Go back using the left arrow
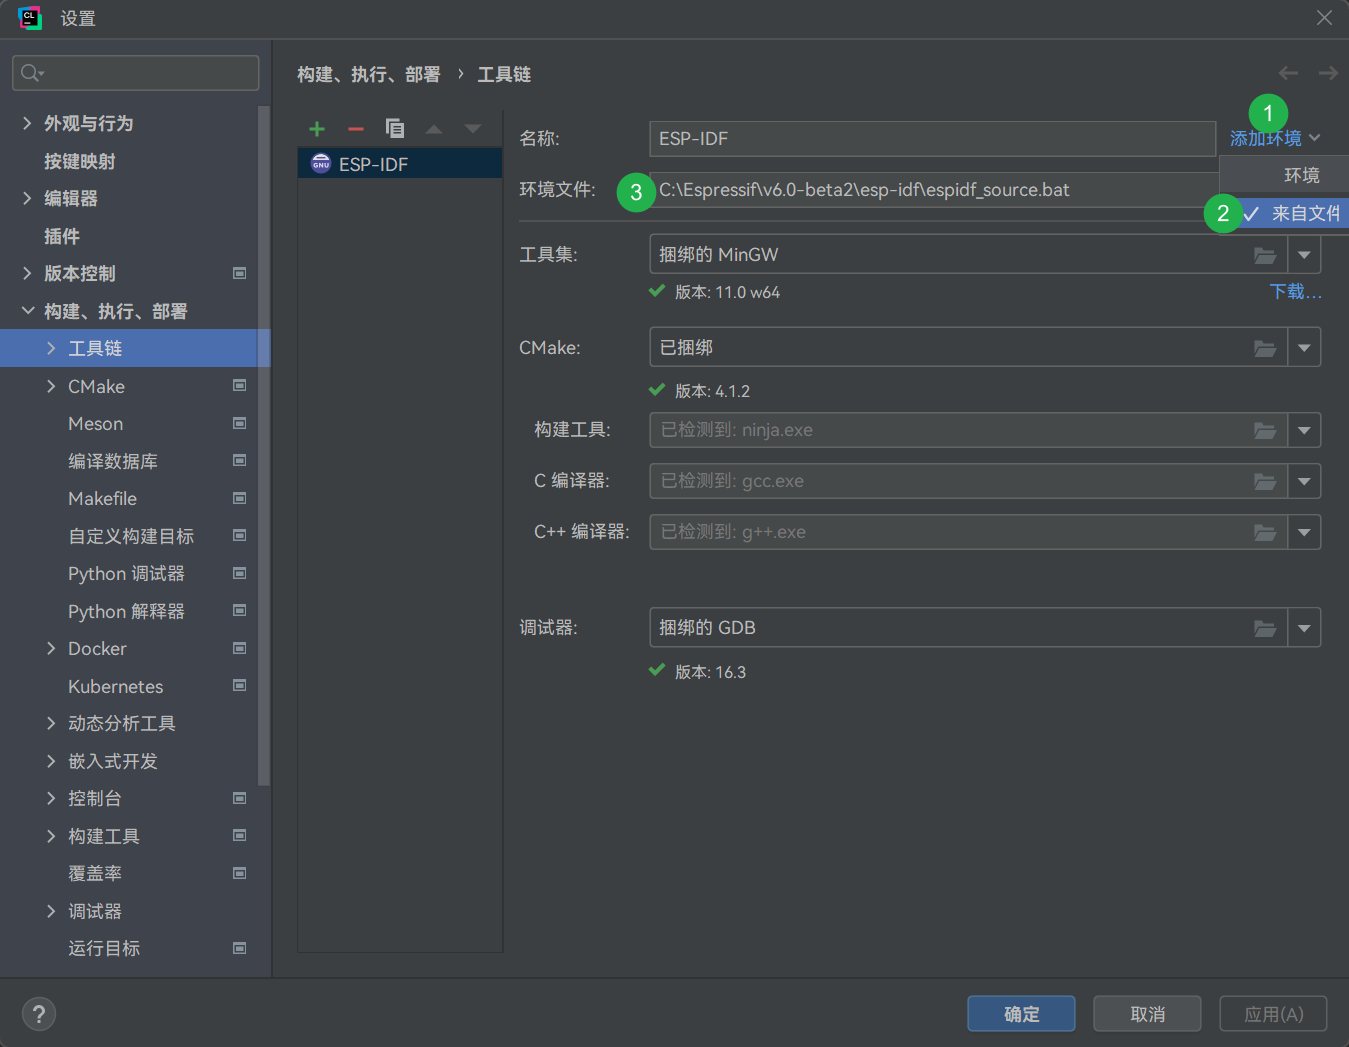 point(1288,73)
